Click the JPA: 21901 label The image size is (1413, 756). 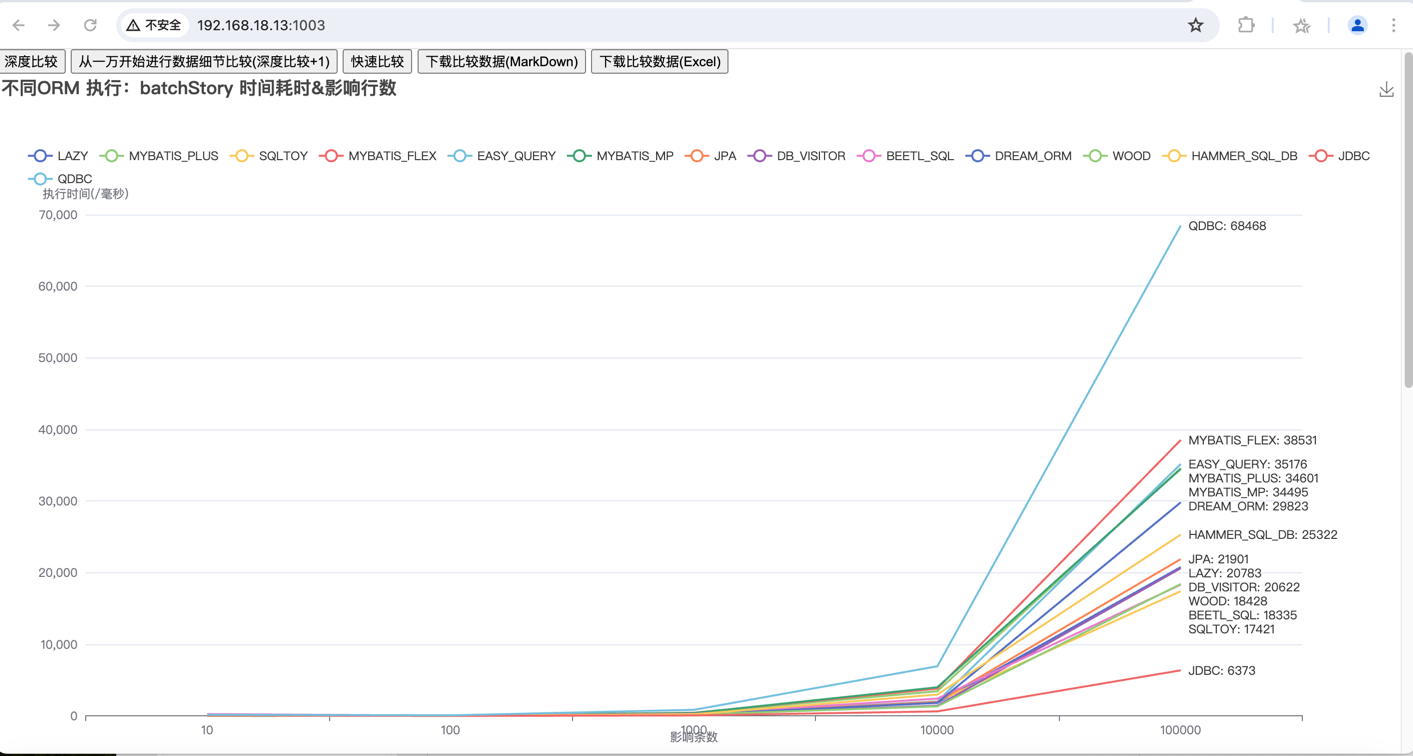pos(1218,559)
